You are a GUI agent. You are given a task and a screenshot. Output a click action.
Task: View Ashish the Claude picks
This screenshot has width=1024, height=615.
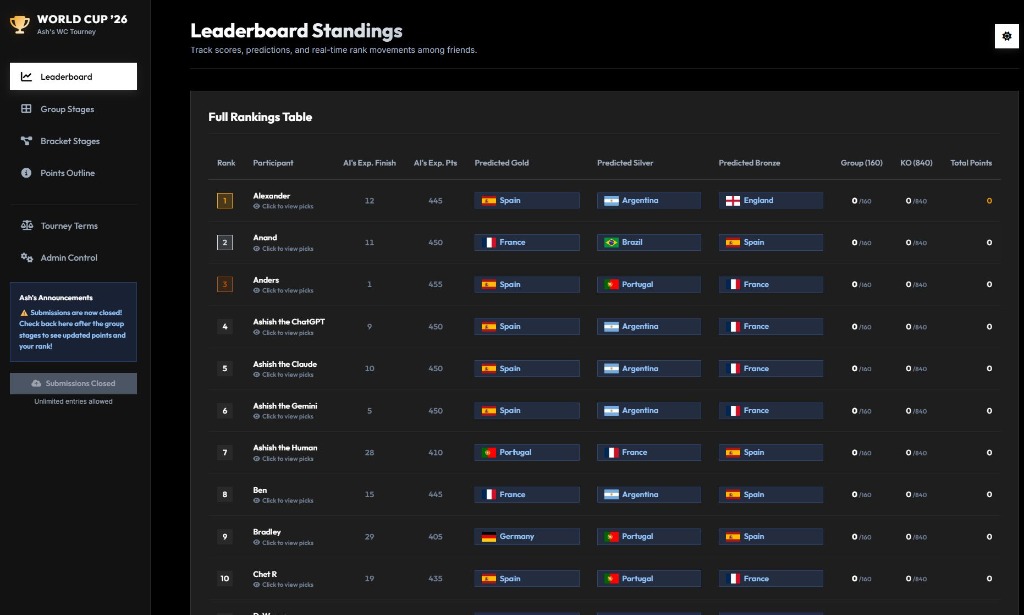point(283,375)
